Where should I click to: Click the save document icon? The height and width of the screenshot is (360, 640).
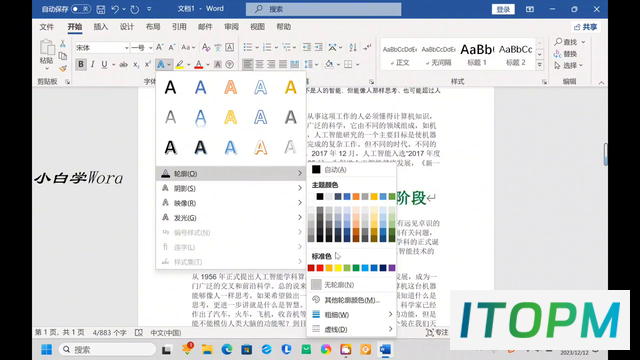coord(101,9)
